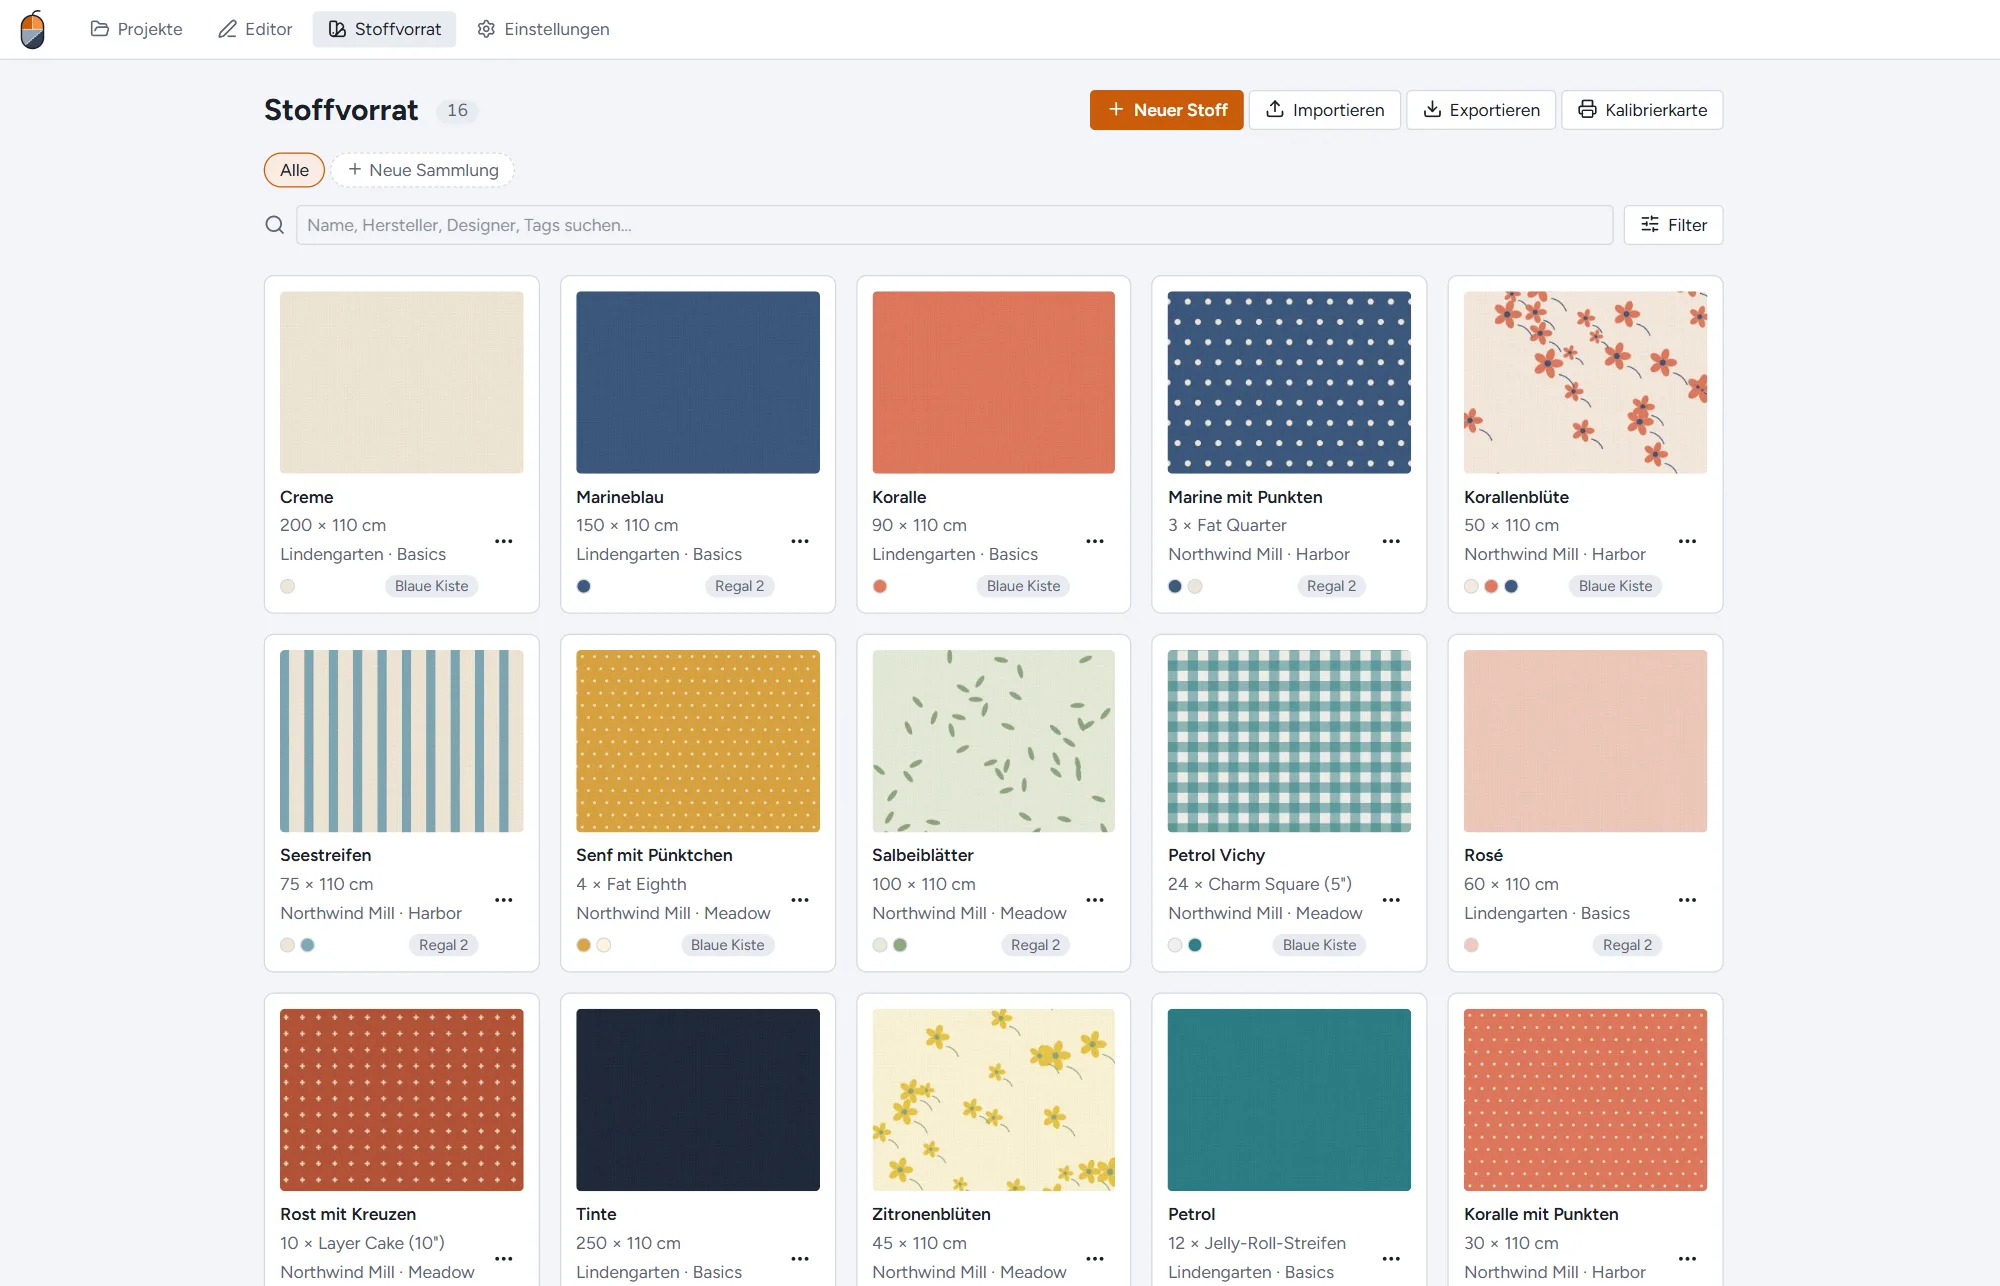The width and height of the screenshot is (2000, 1286).
Task: Click the app logo icon
Action: [x=33, y=29]
